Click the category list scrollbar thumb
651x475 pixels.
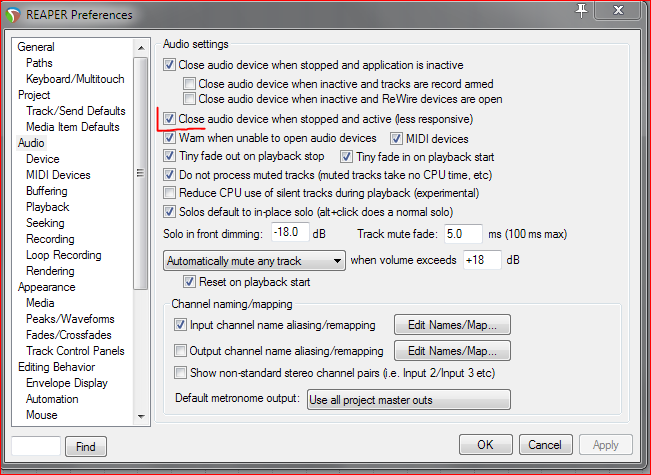[141, 173]
